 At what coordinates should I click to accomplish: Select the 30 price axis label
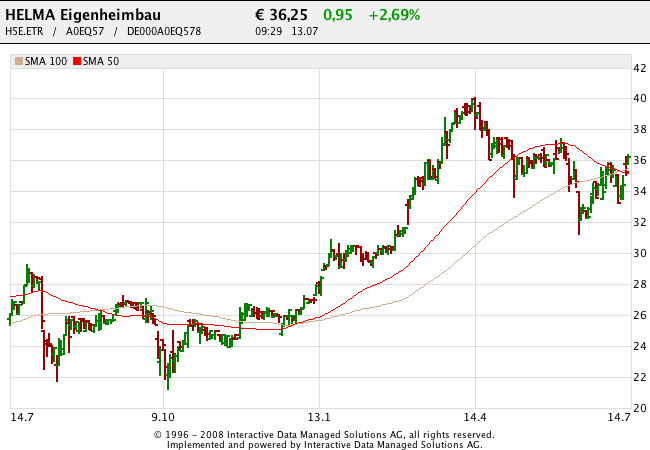637,253
